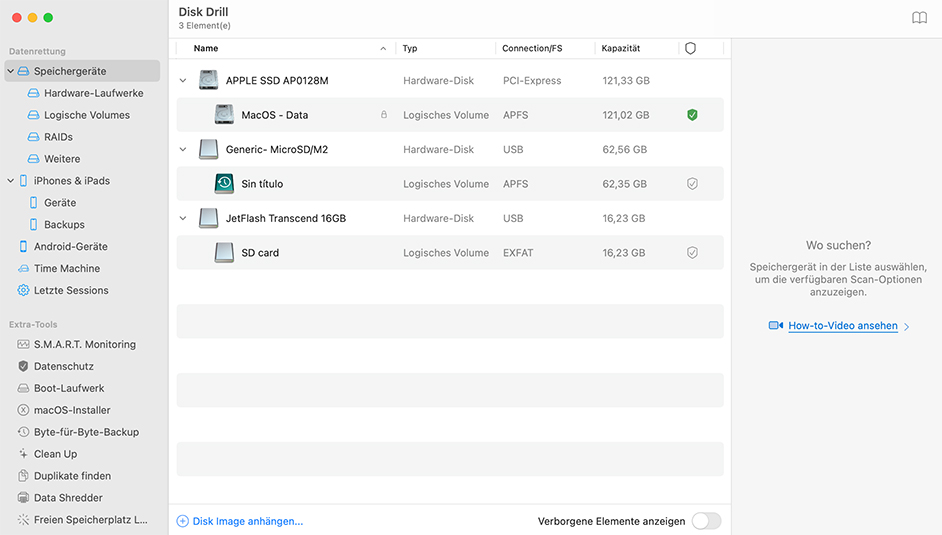Sort list by Kapazität column header
The height and width of the screenshot is (535, 942).
point(621,48)
